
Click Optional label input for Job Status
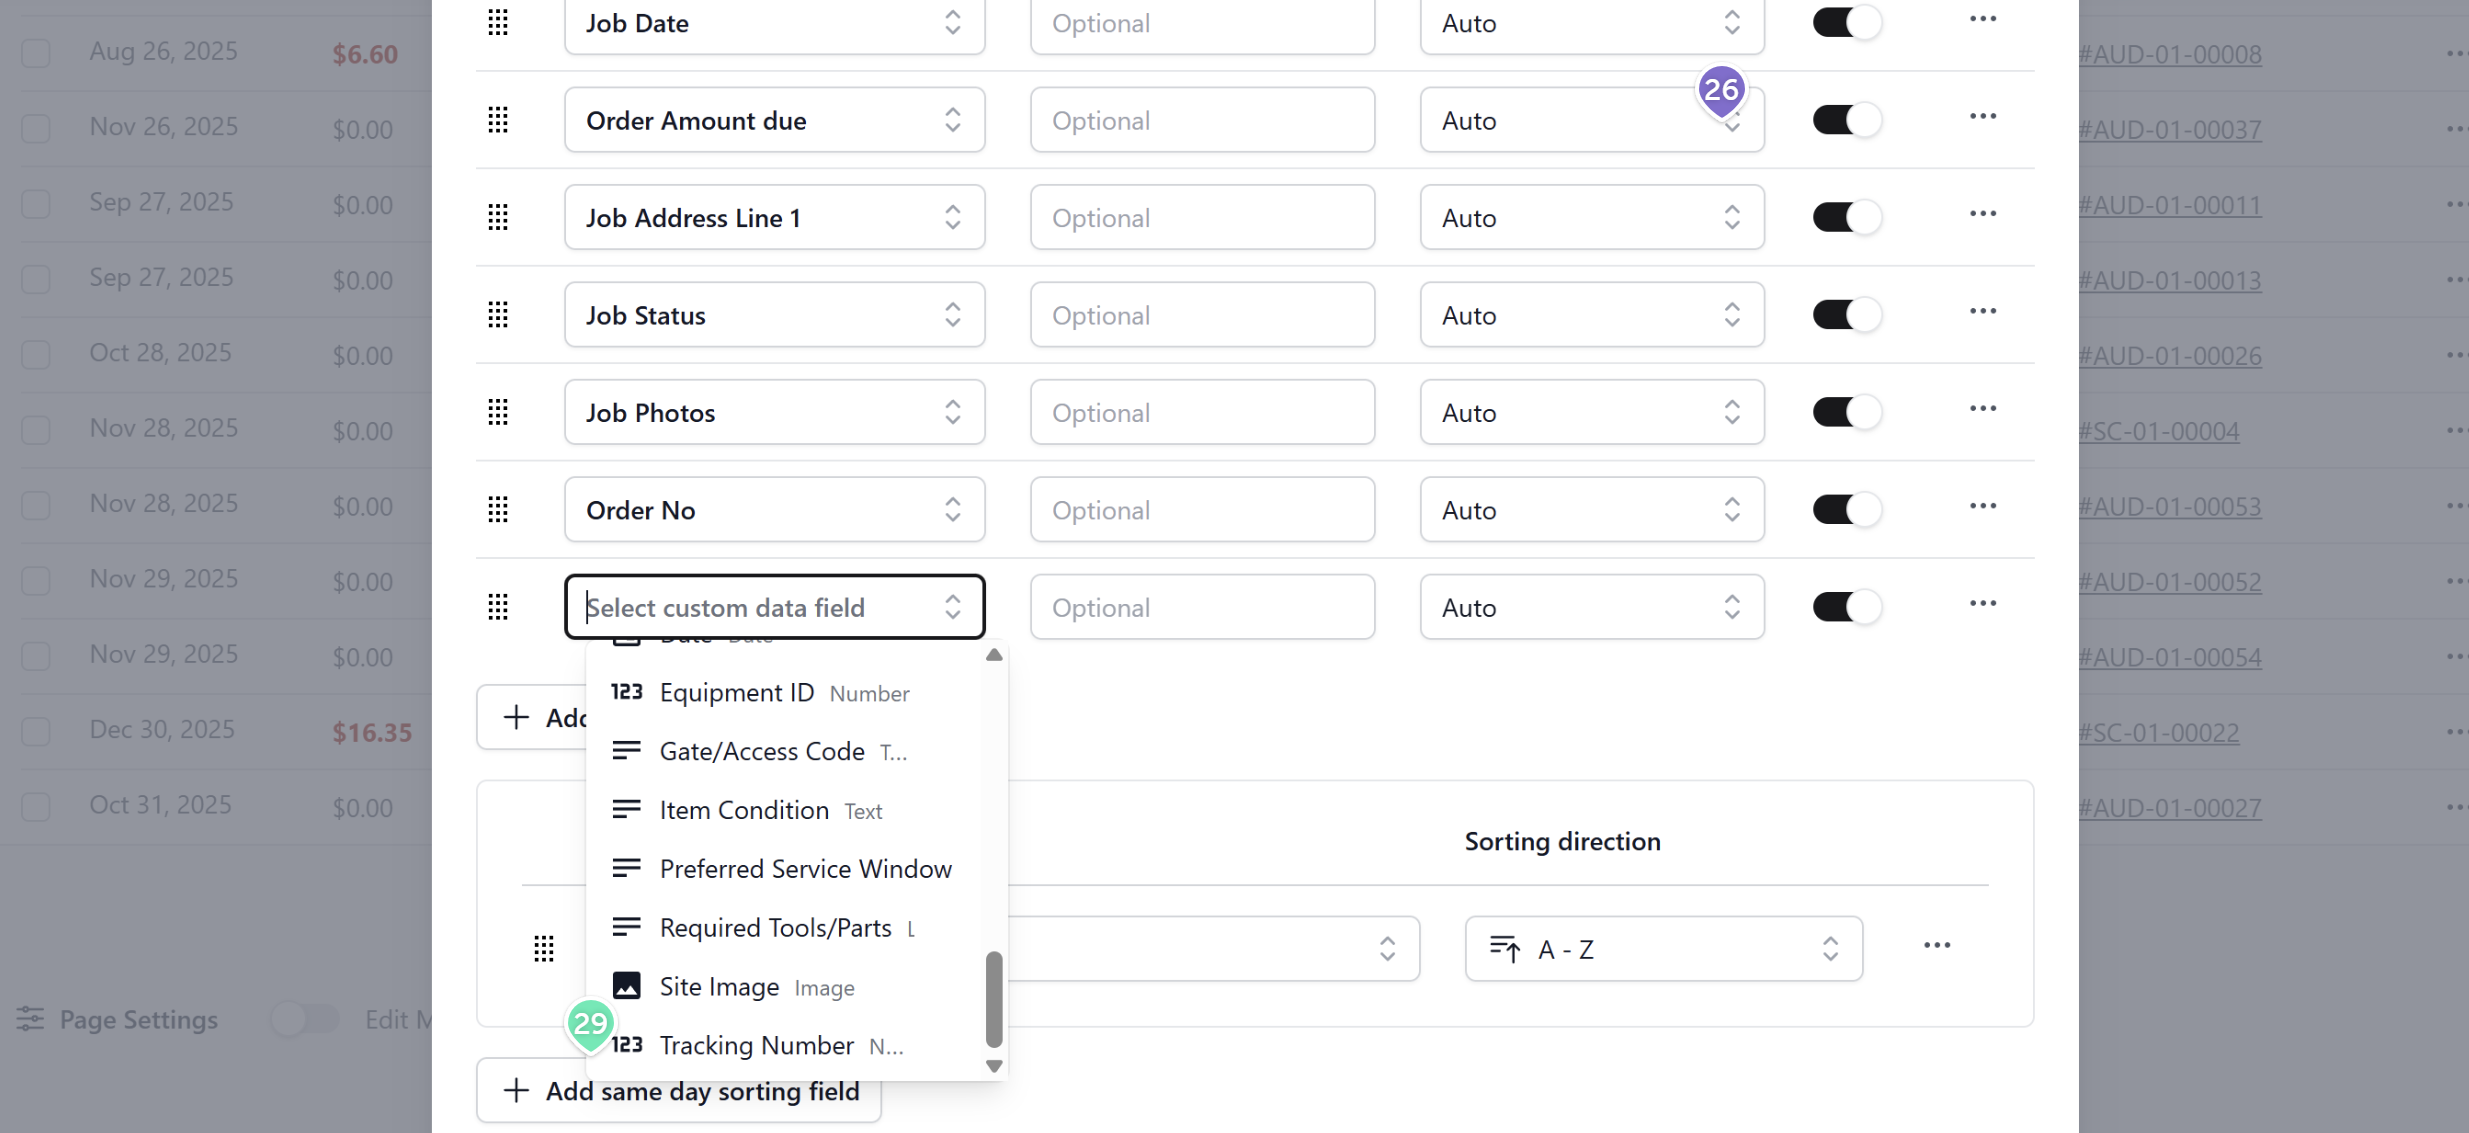coord(1202,315)
